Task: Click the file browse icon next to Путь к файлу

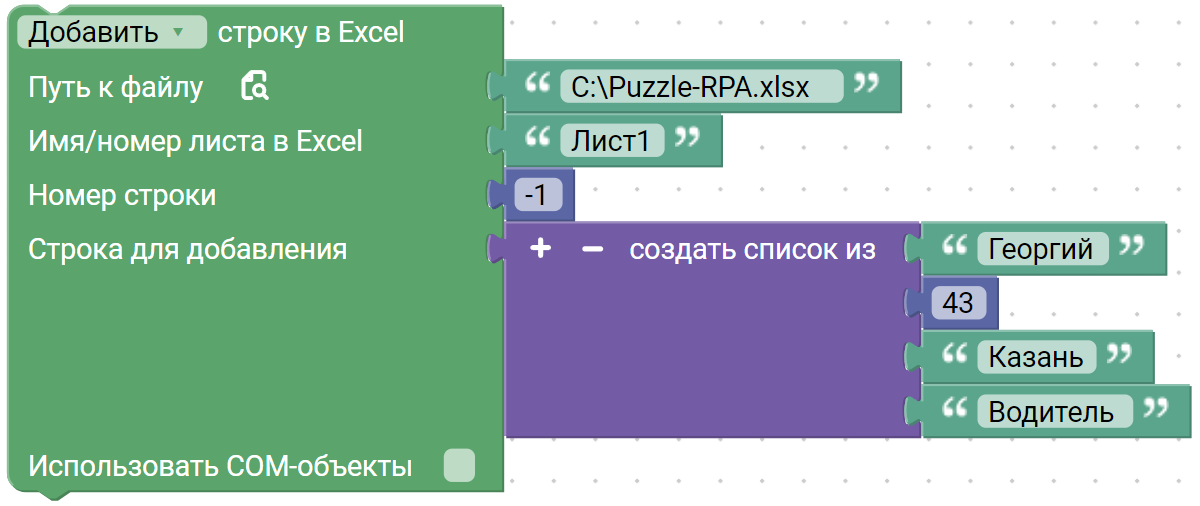Action: (x=255, y=87)
